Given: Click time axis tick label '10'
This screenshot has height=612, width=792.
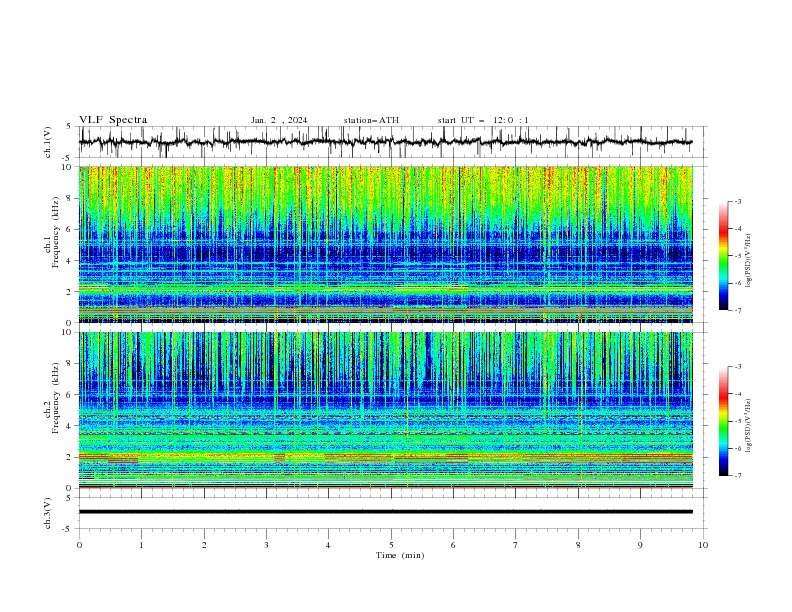Looking at the screenshot, I should click(x=703, y=545).
